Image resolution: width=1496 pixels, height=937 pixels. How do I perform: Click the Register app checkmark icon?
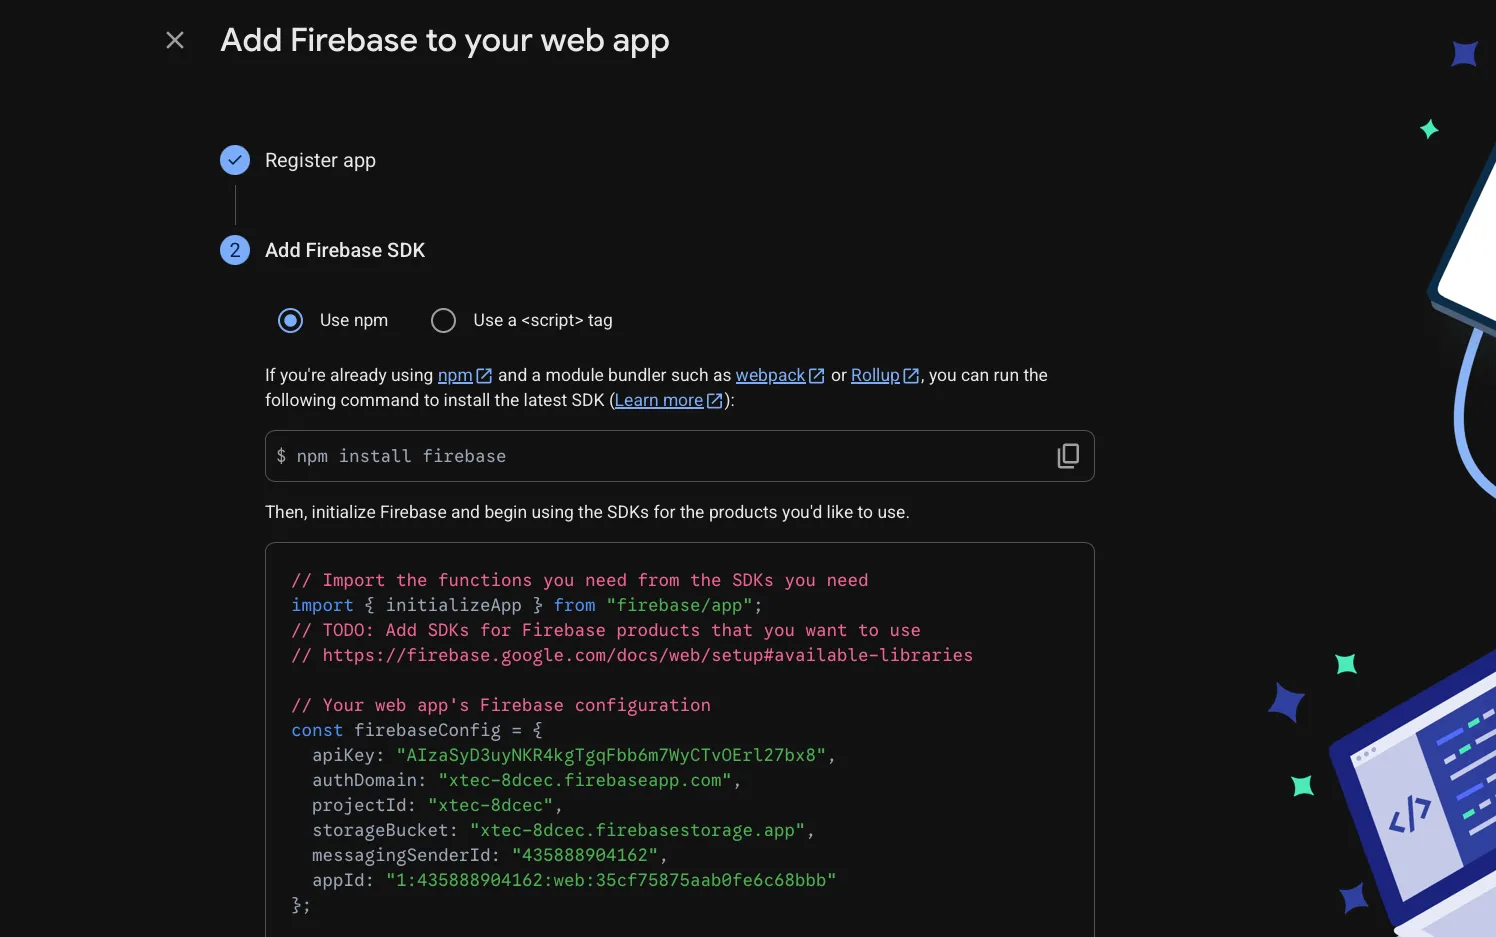235,160
